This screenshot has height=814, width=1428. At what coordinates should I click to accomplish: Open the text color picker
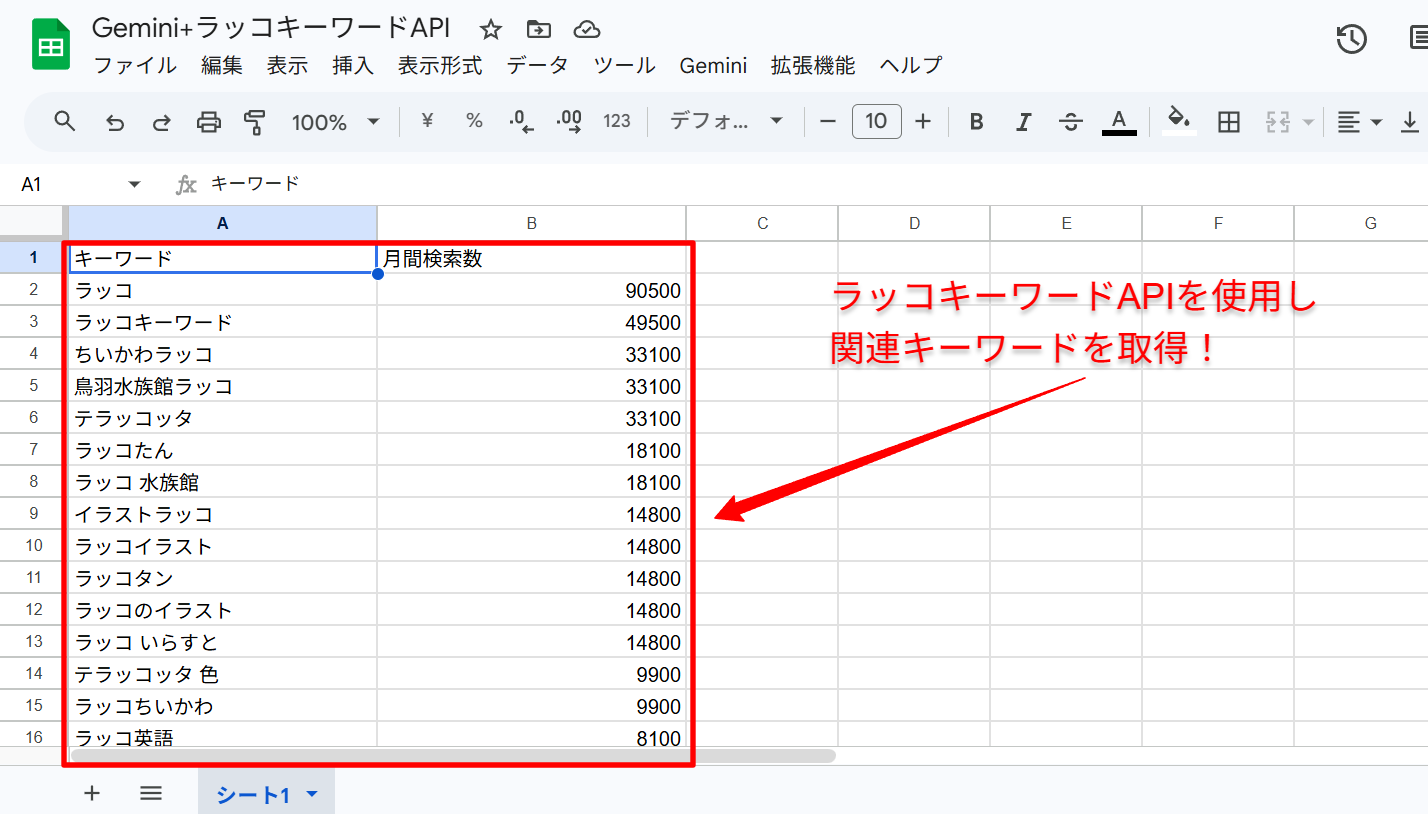click(x=1119, y=122)
